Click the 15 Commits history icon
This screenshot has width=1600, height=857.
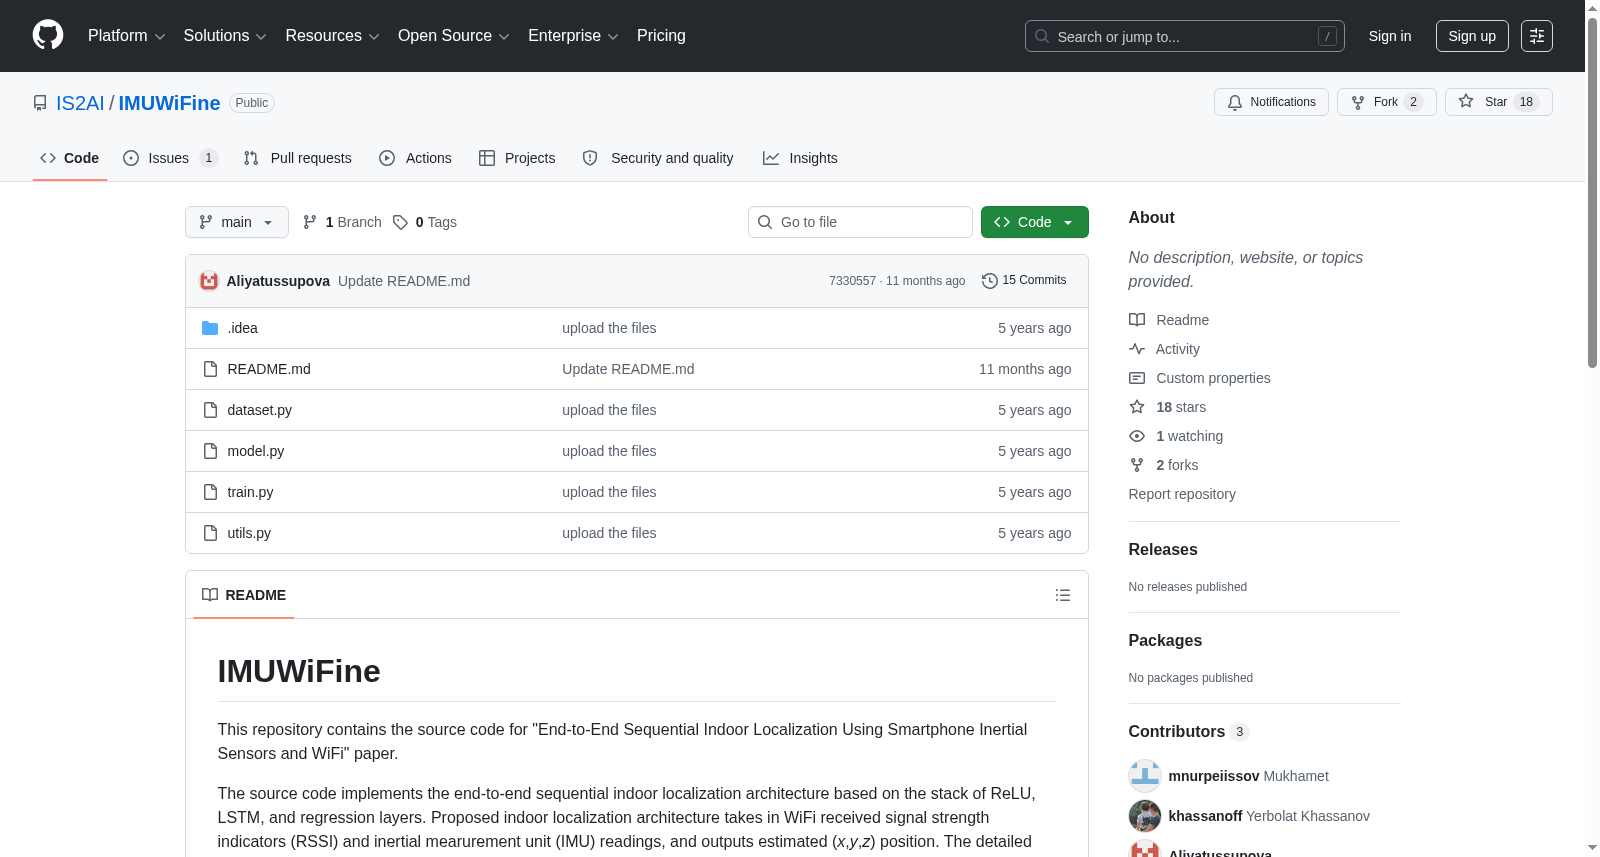[x=989, y=281]
